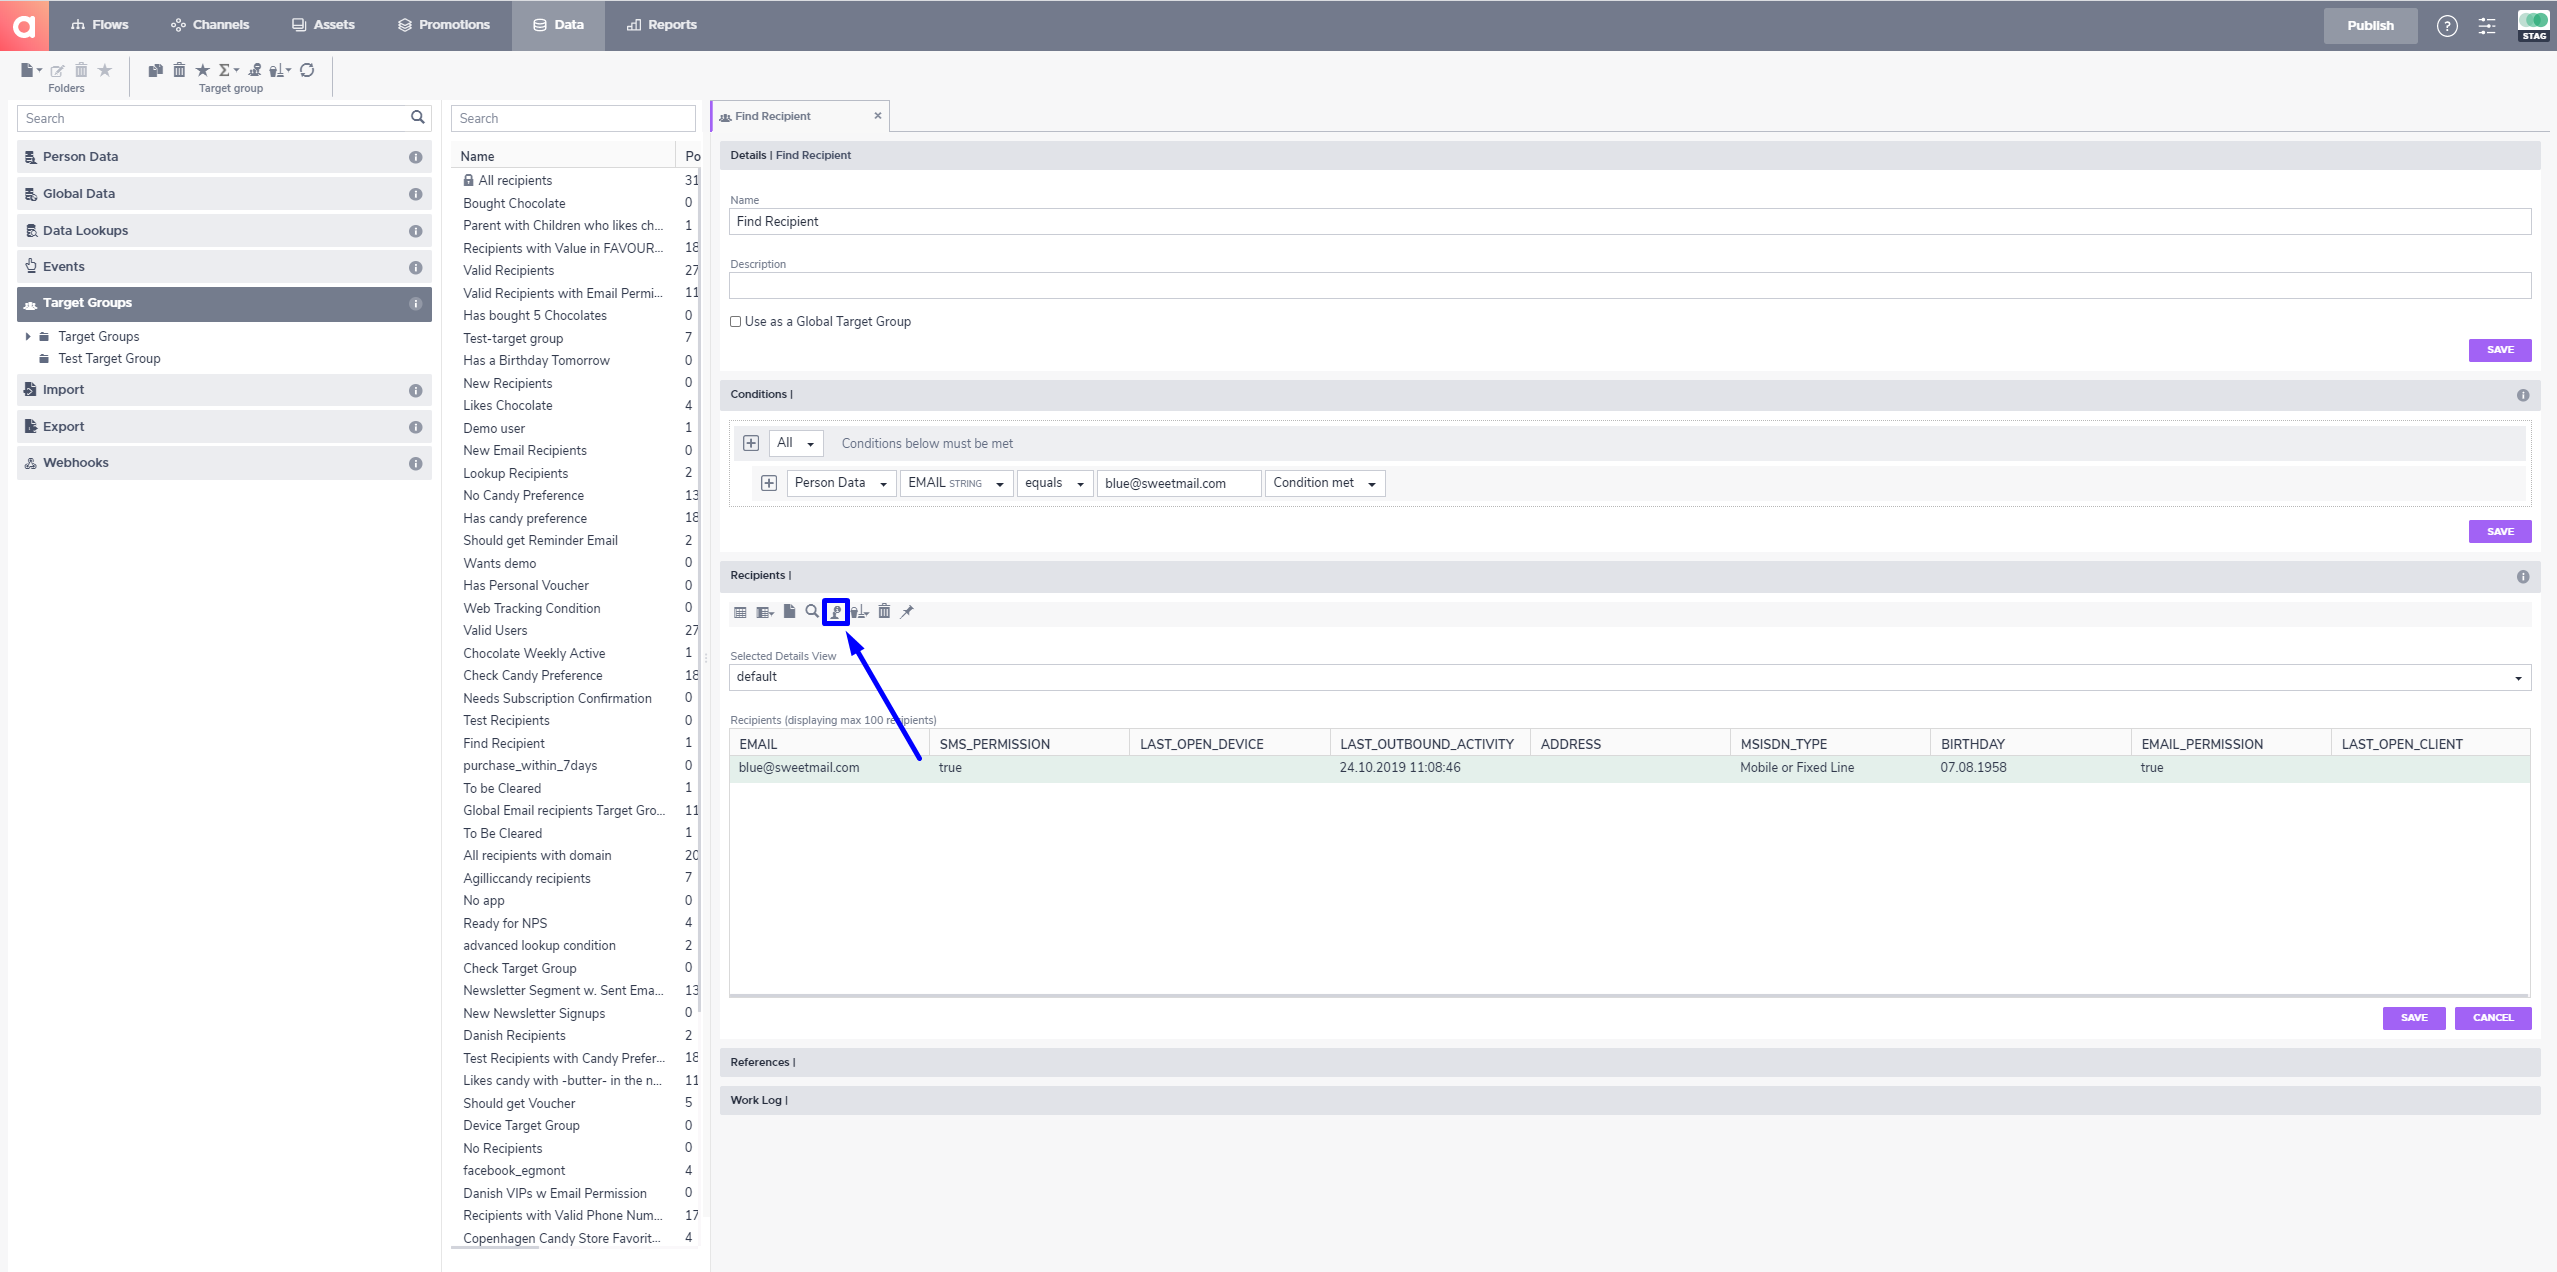Click the Person Data info icon
Screen dimensions: 2557x1272
[x=415, y=157]
